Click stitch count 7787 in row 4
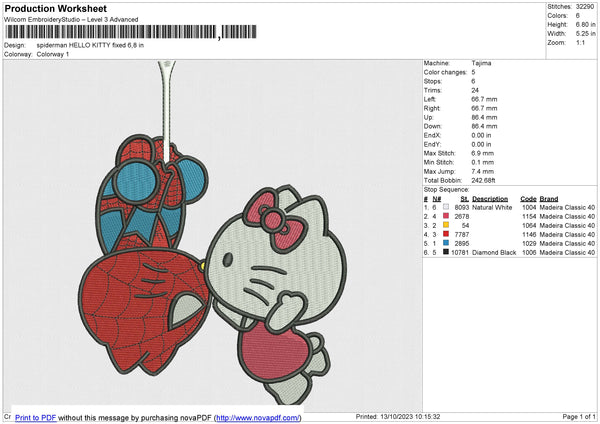Screen dimensions: 600x424 pos(461,235)
